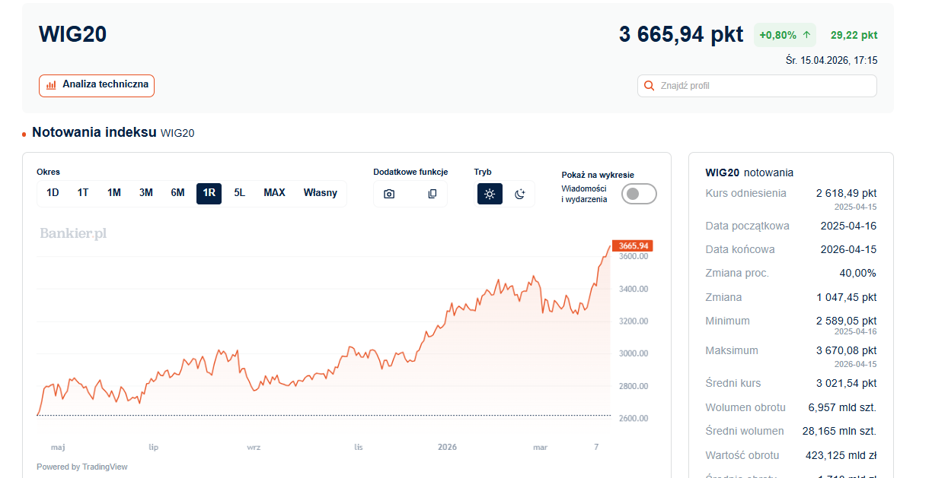Click the Powered by TradingView link
This screenshot has width=948, height=478.
click(x=82, y=467)
